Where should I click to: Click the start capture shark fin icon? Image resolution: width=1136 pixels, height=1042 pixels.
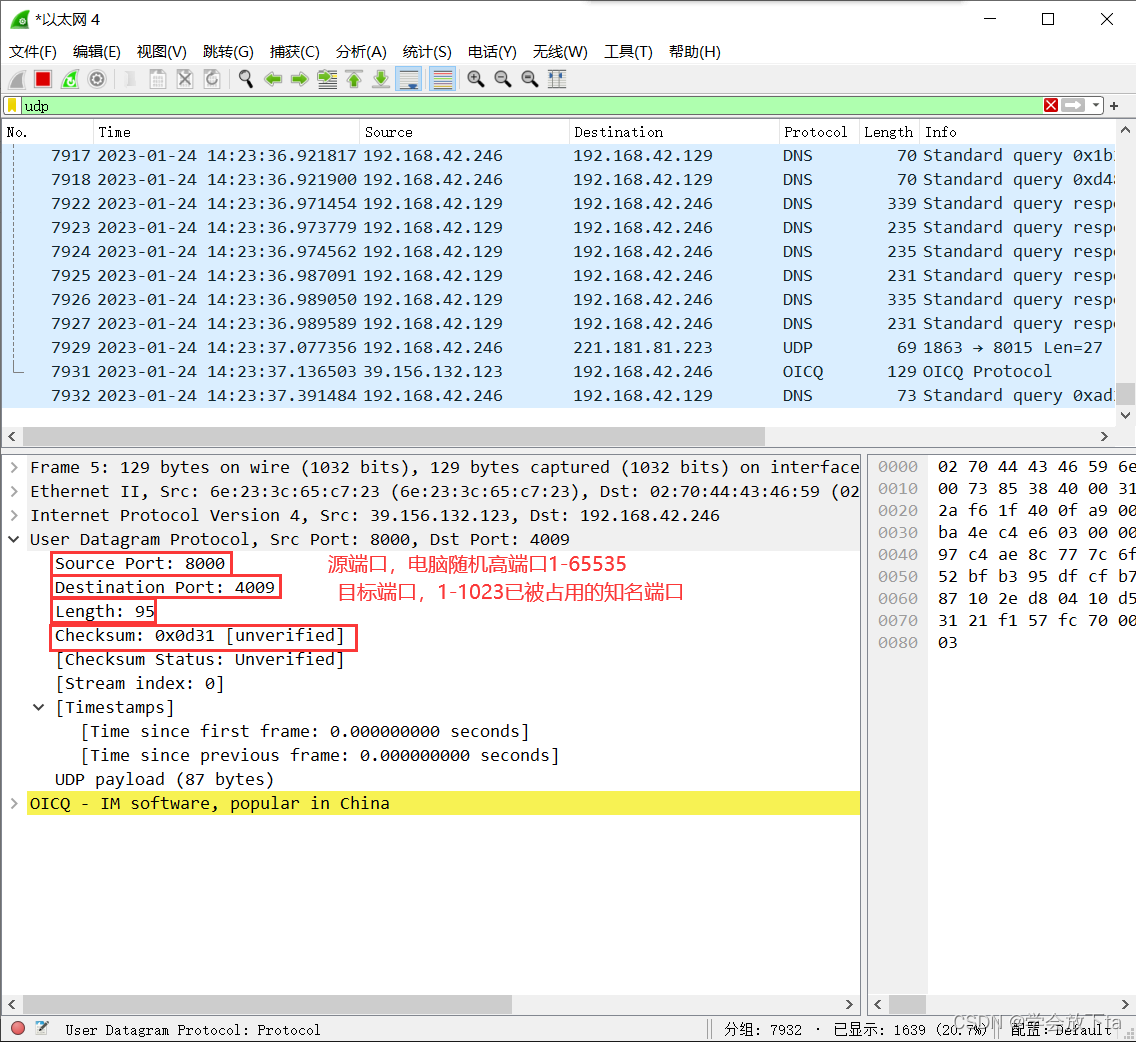(x=17, y=79)
